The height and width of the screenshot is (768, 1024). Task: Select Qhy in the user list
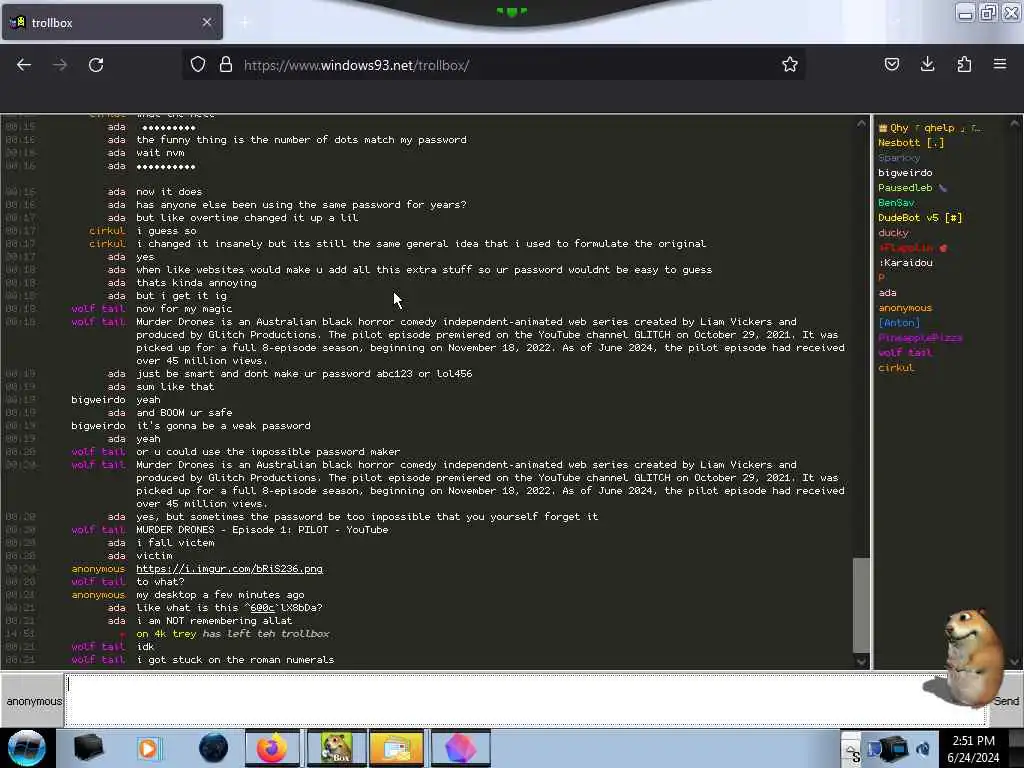927,128
